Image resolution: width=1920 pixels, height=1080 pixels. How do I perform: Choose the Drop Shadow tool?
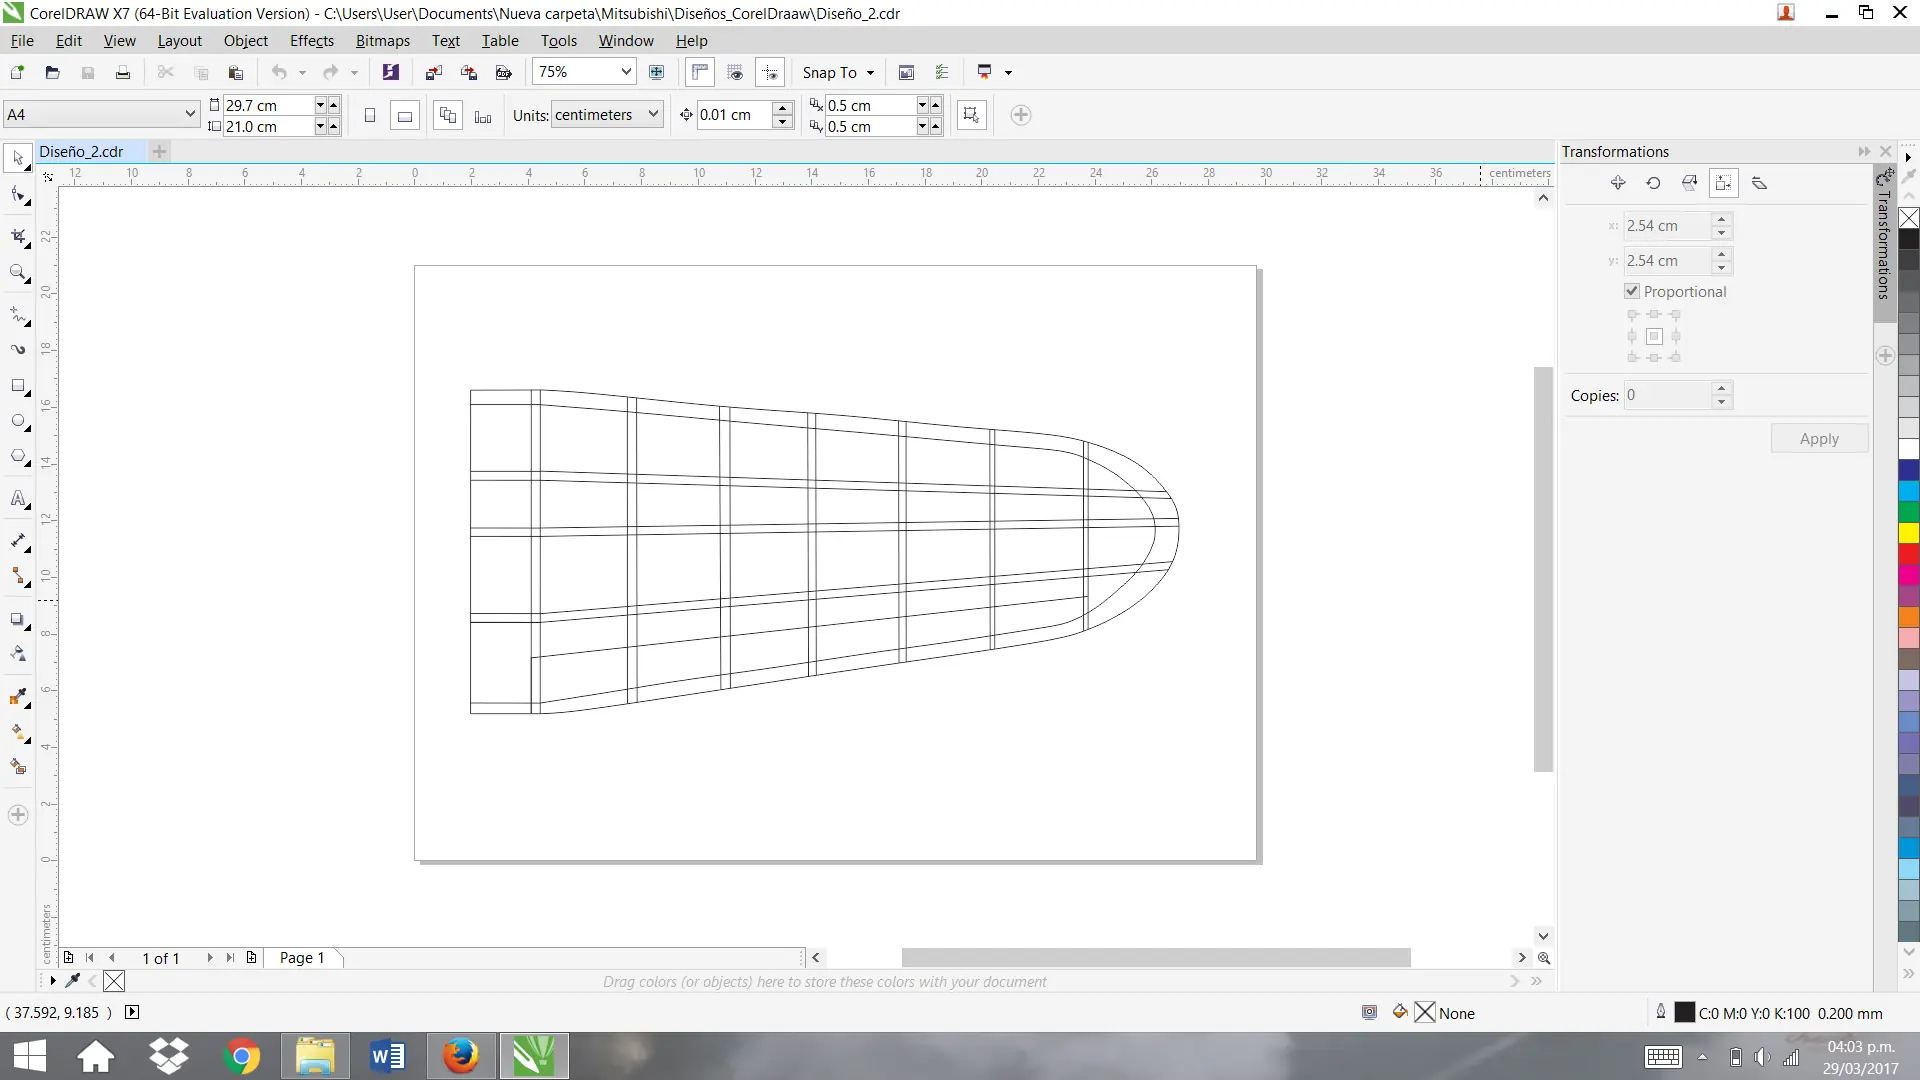pos(18,620)
